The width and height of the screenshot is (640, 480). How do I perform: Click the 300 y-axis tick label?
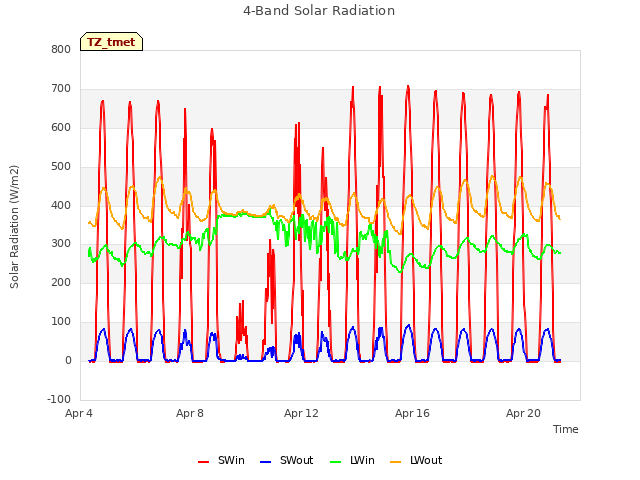tap(61, 244)
